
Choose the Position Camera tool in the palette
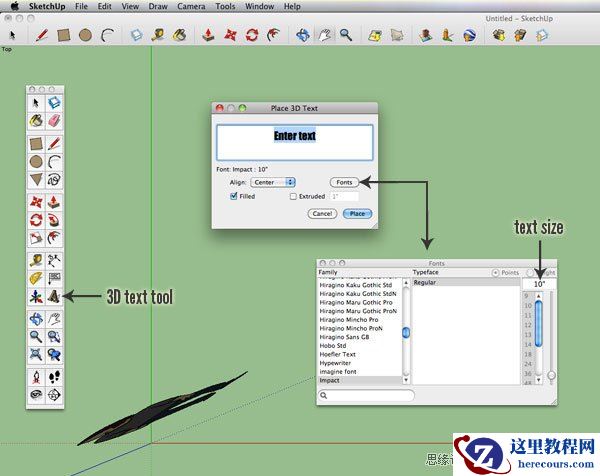(x=36, y=377)
